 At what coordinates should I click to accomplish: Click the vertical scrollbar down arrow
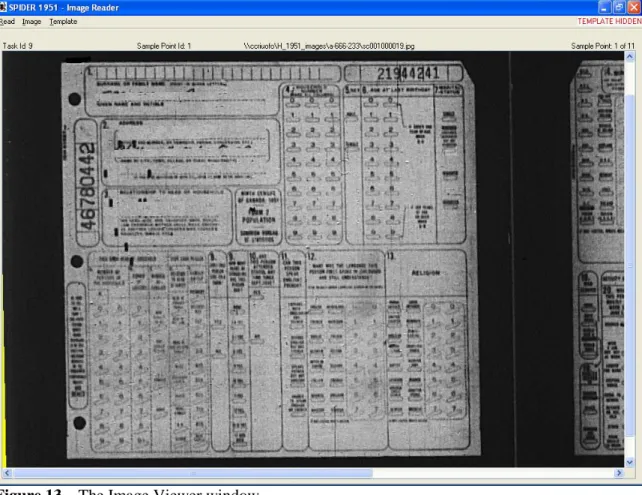630,463
